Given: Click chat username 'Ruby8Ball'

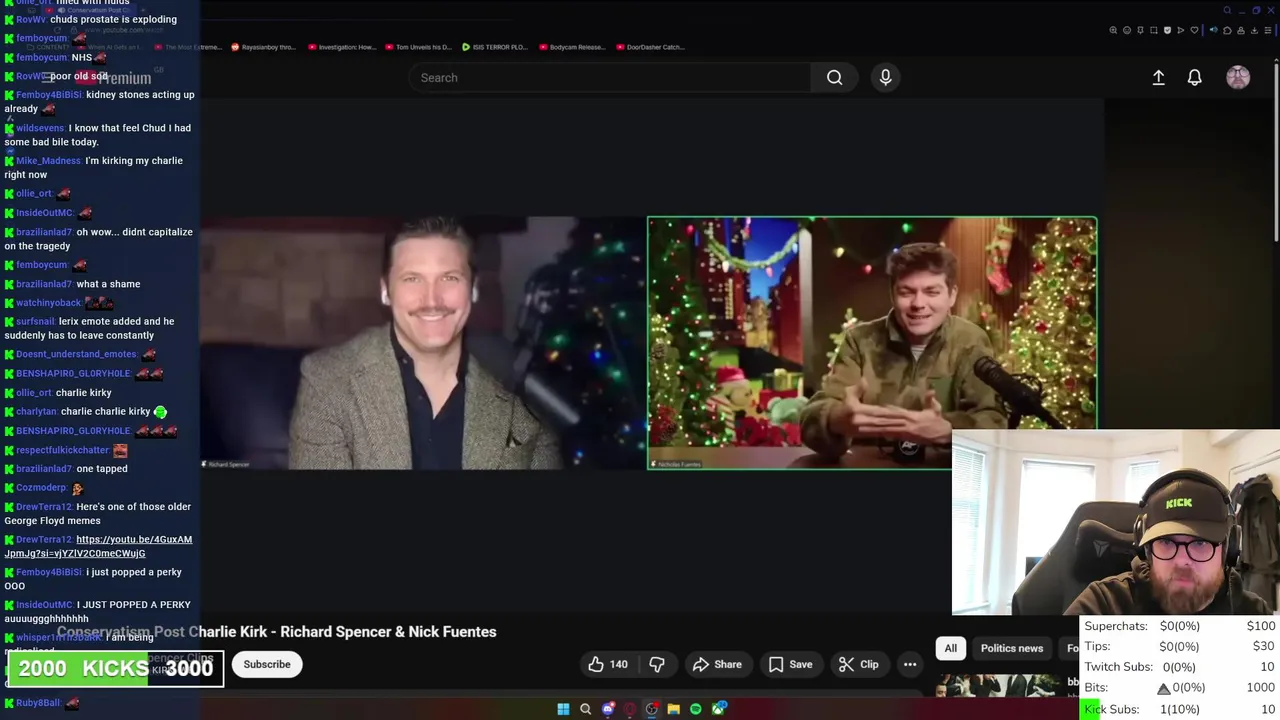Looking at the screenshot, I should click(38, 703).
